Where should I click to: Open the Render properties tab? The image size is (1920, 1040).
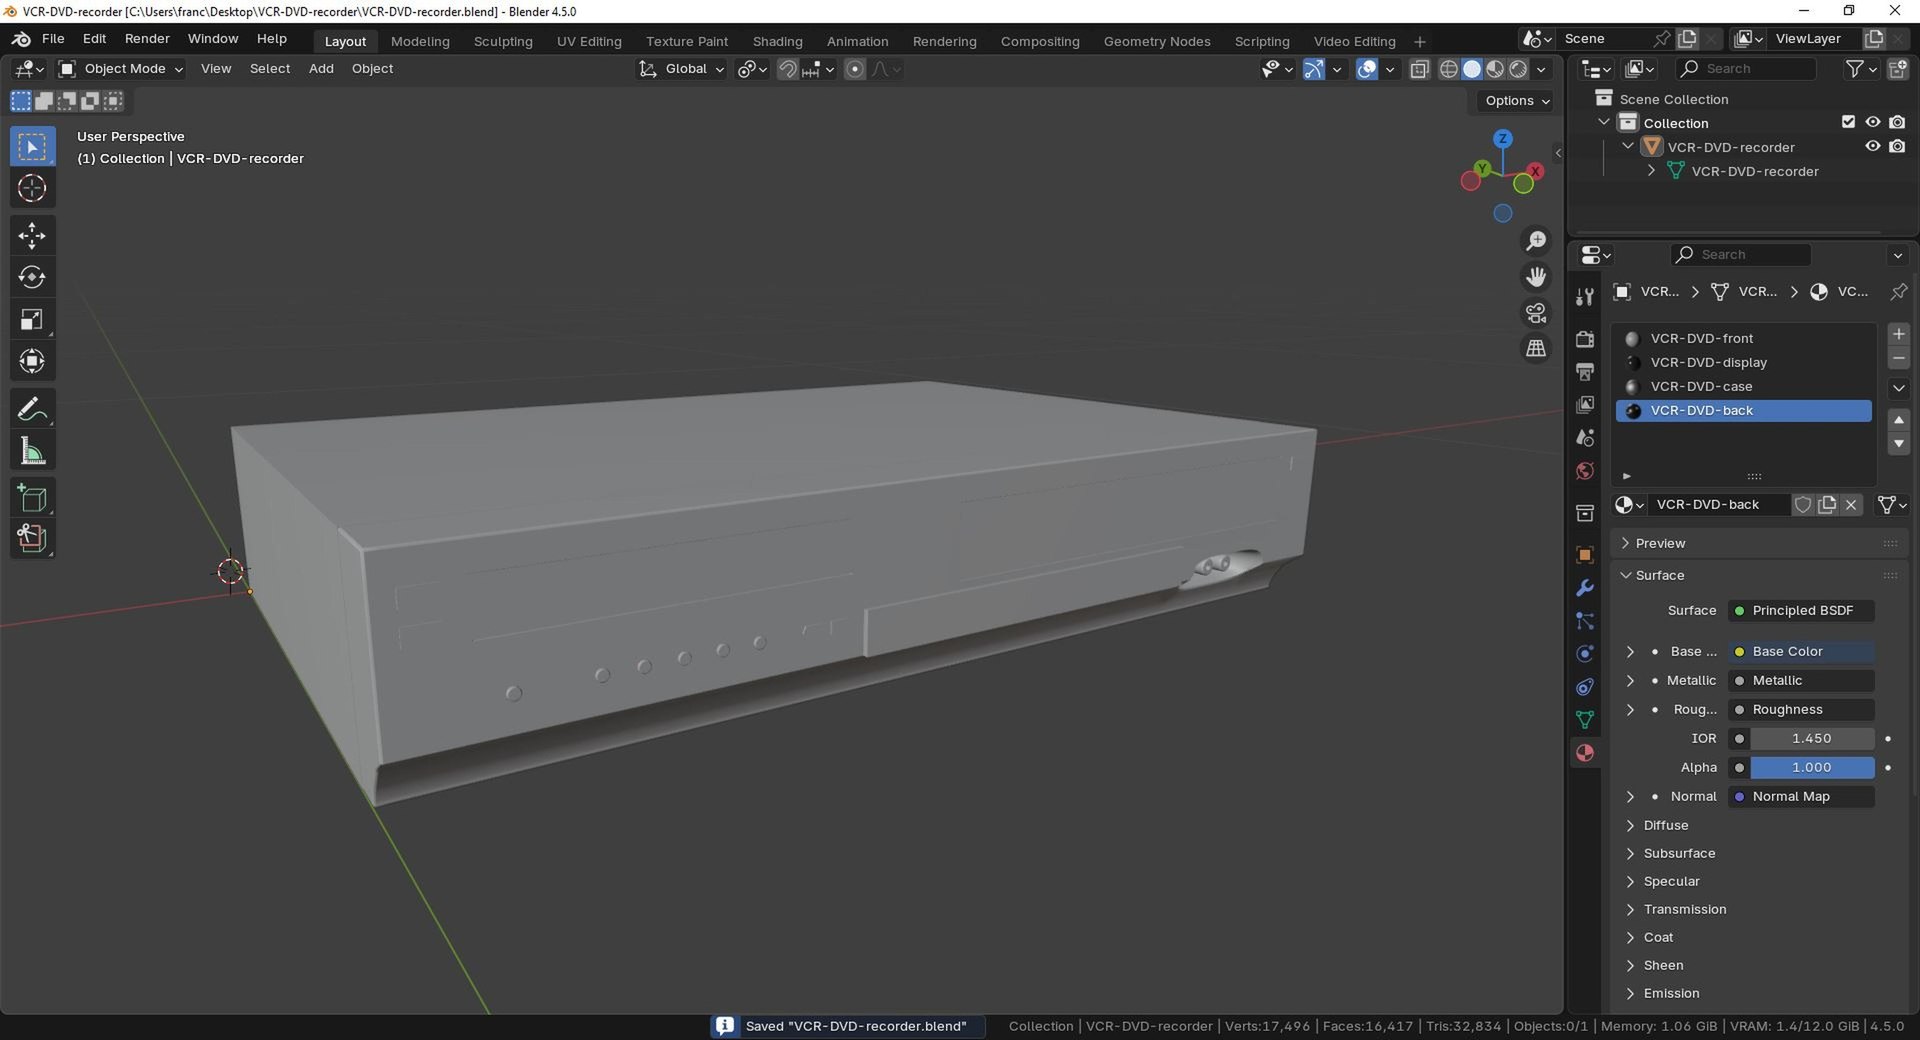click(1585, 339)
